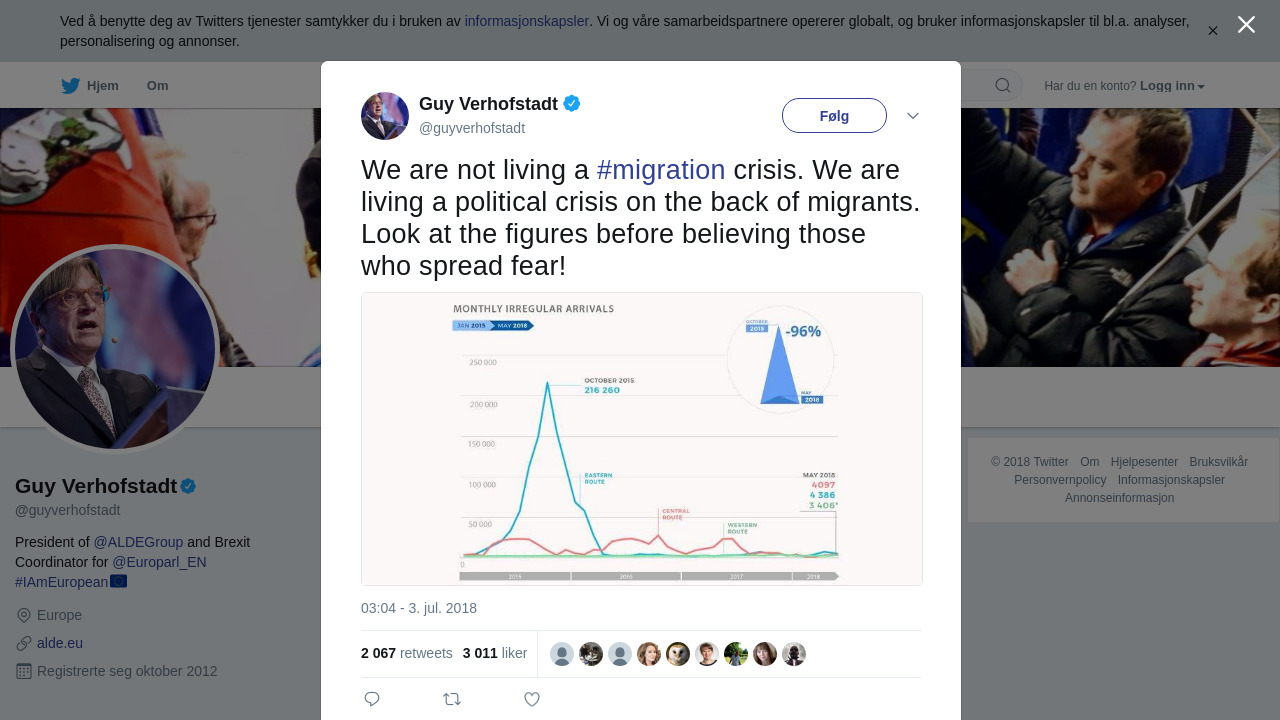
Task: Go to the Om menu item
Action: point(157,86)
